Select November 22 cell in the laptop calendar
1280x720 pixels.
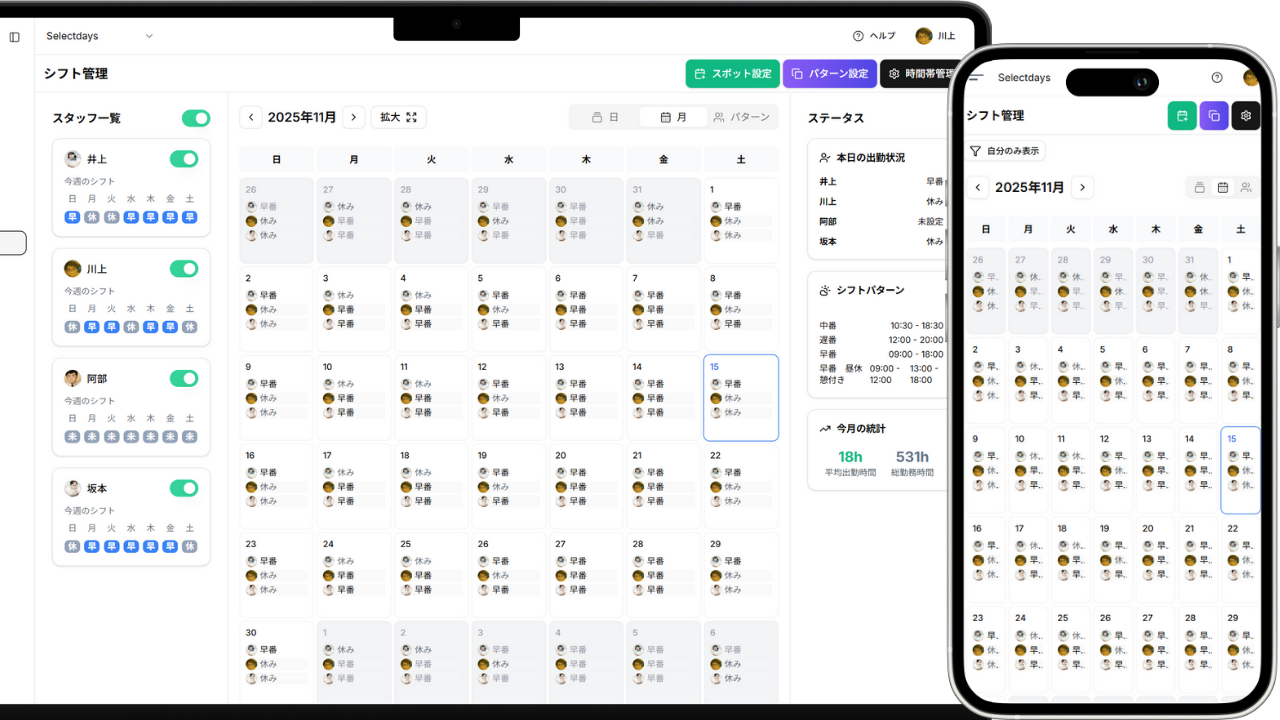click(741, 486)
